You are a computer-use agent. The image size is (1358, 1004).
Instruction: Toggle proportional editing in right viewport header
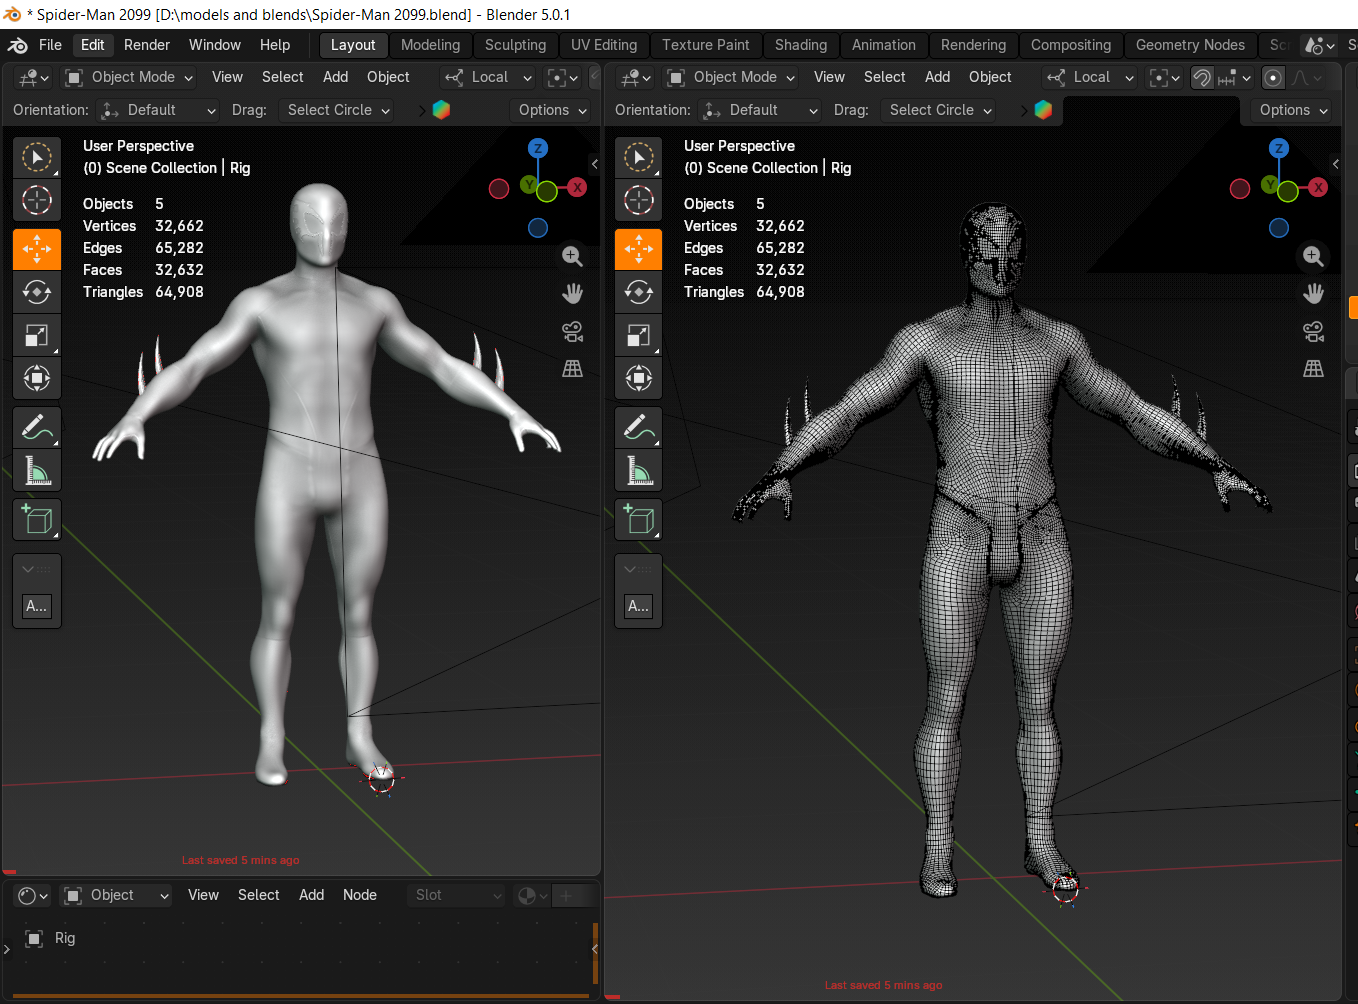(1273, 77)
